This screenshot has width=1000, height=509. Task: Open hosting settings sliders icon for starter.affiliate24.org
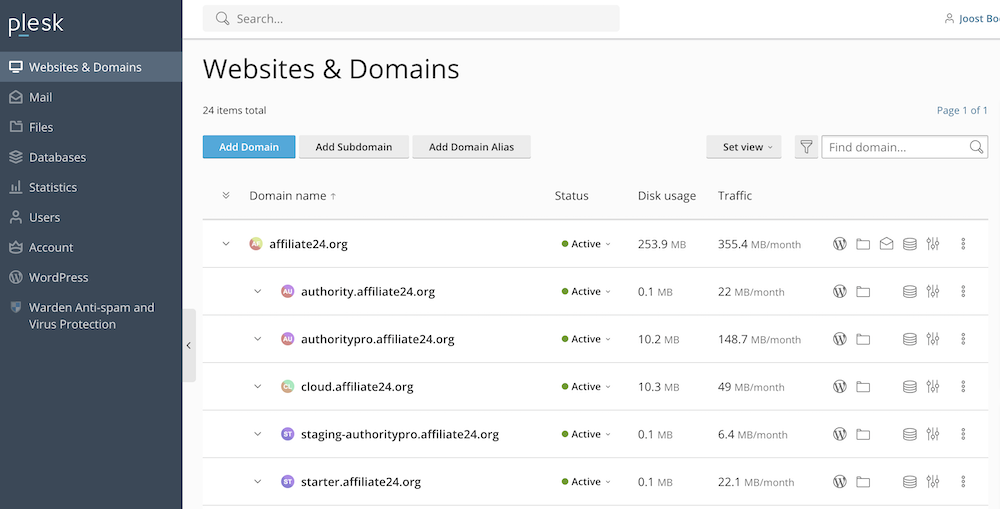pos(933,482)
